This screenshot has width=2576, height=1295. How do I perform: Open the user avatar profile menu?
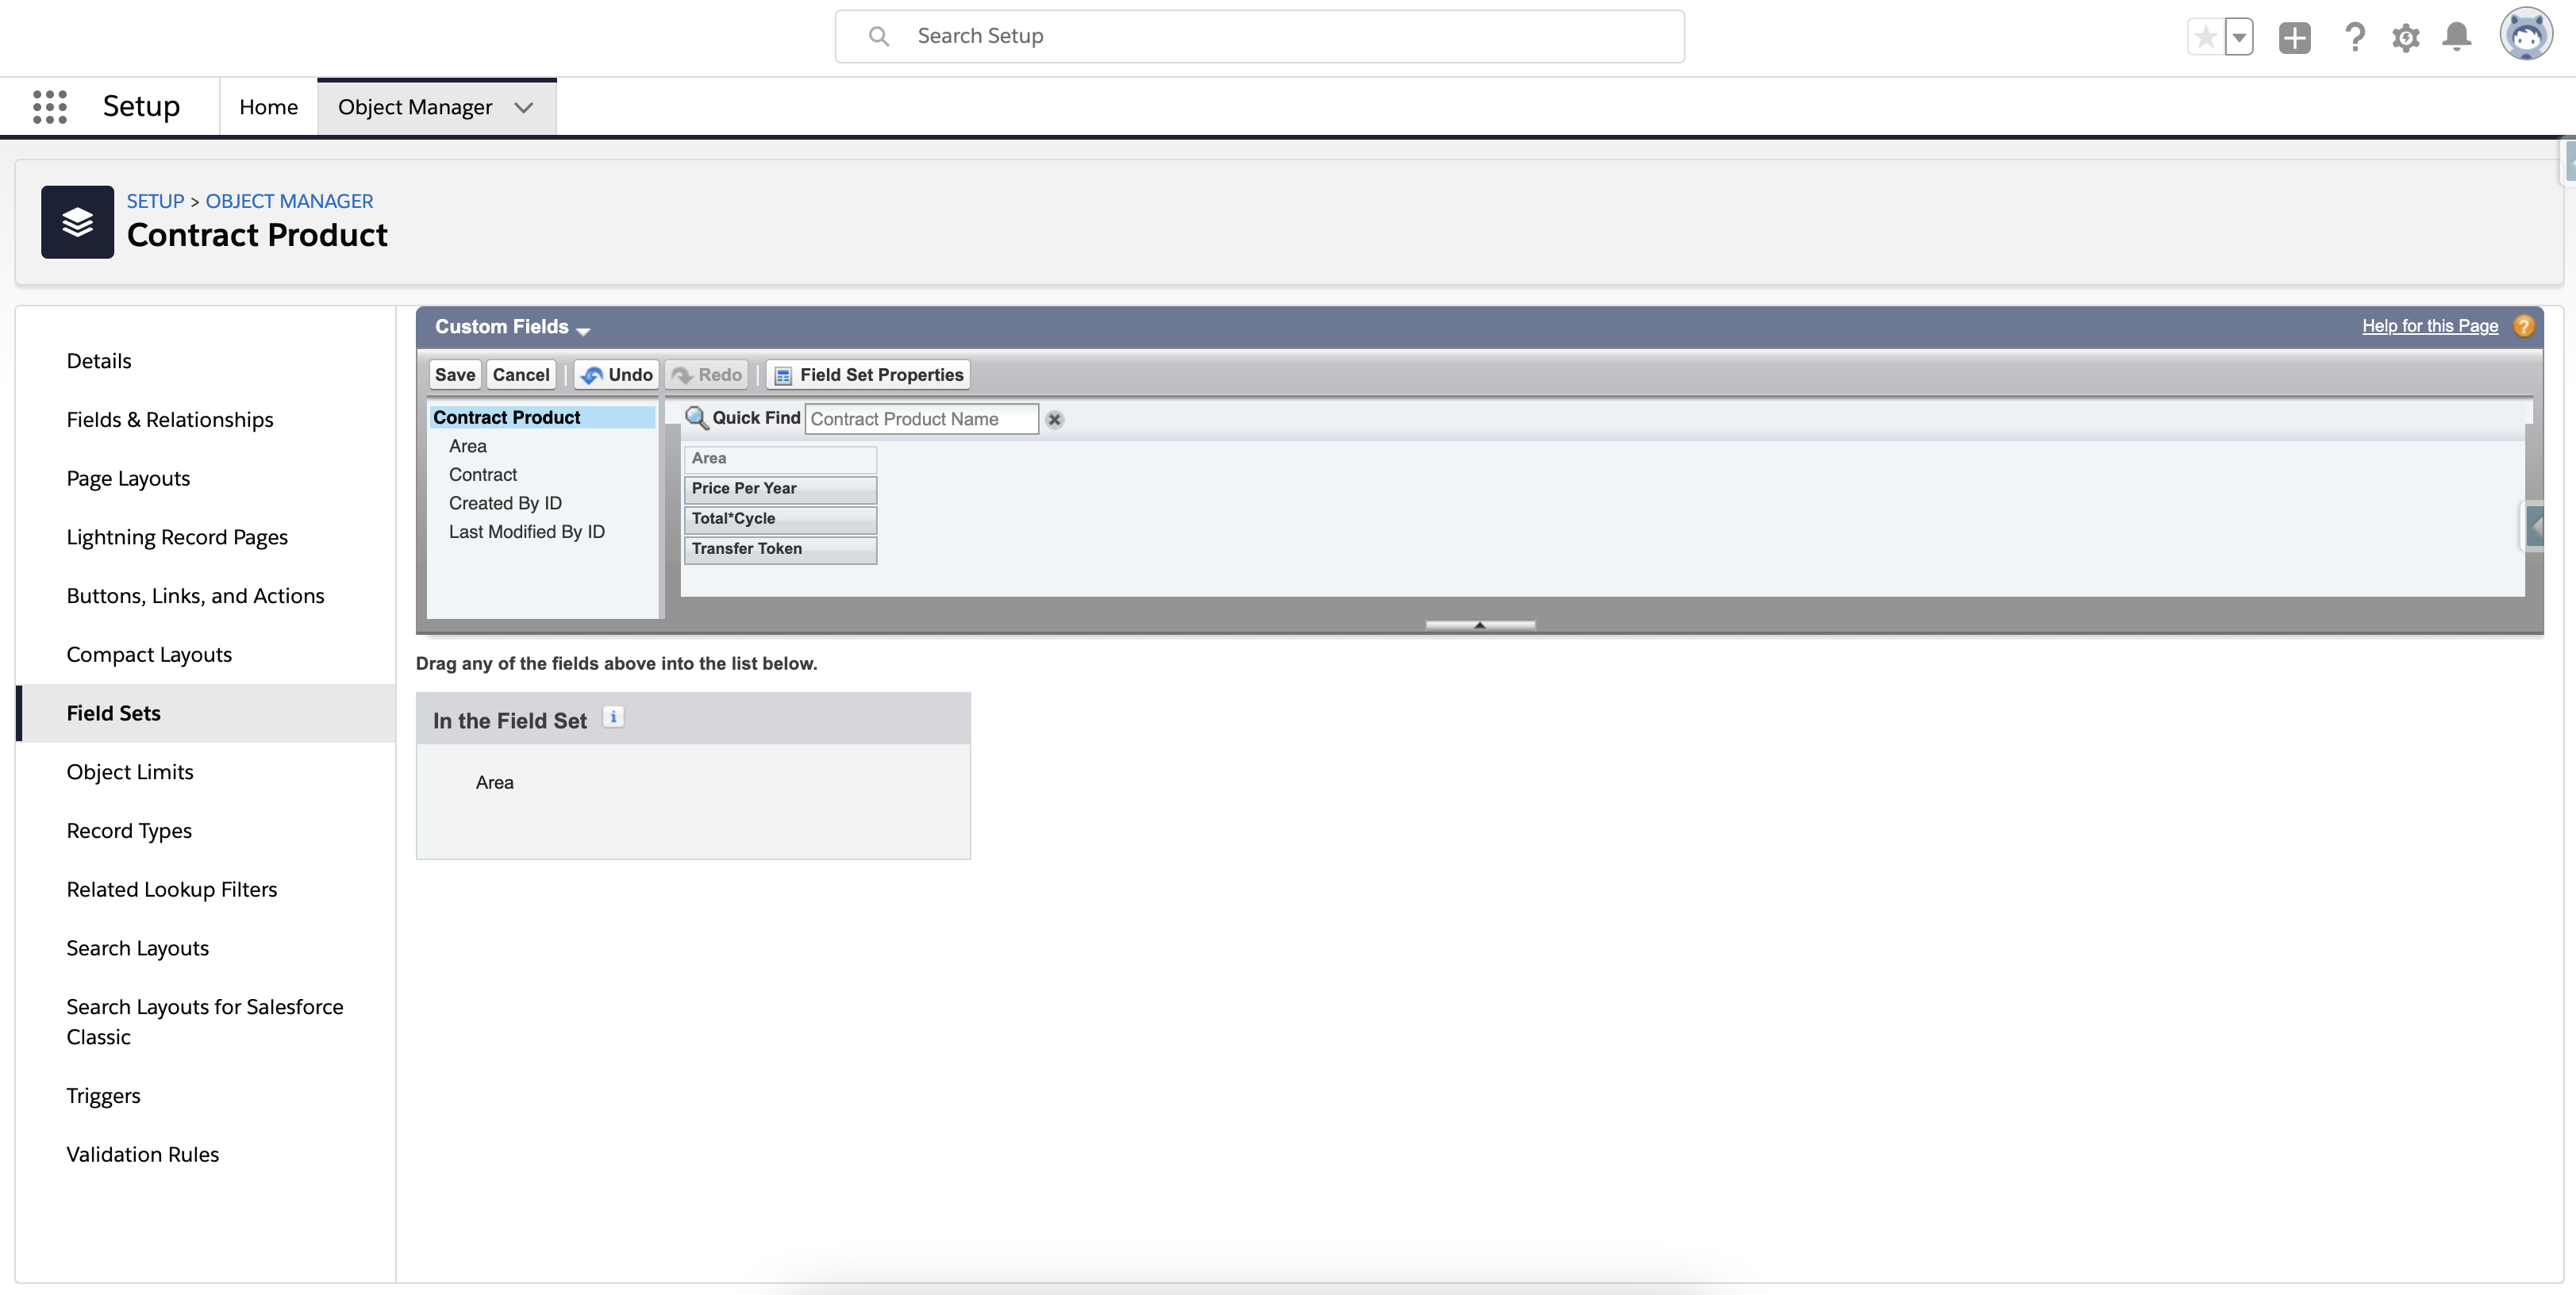[2526, 36]
